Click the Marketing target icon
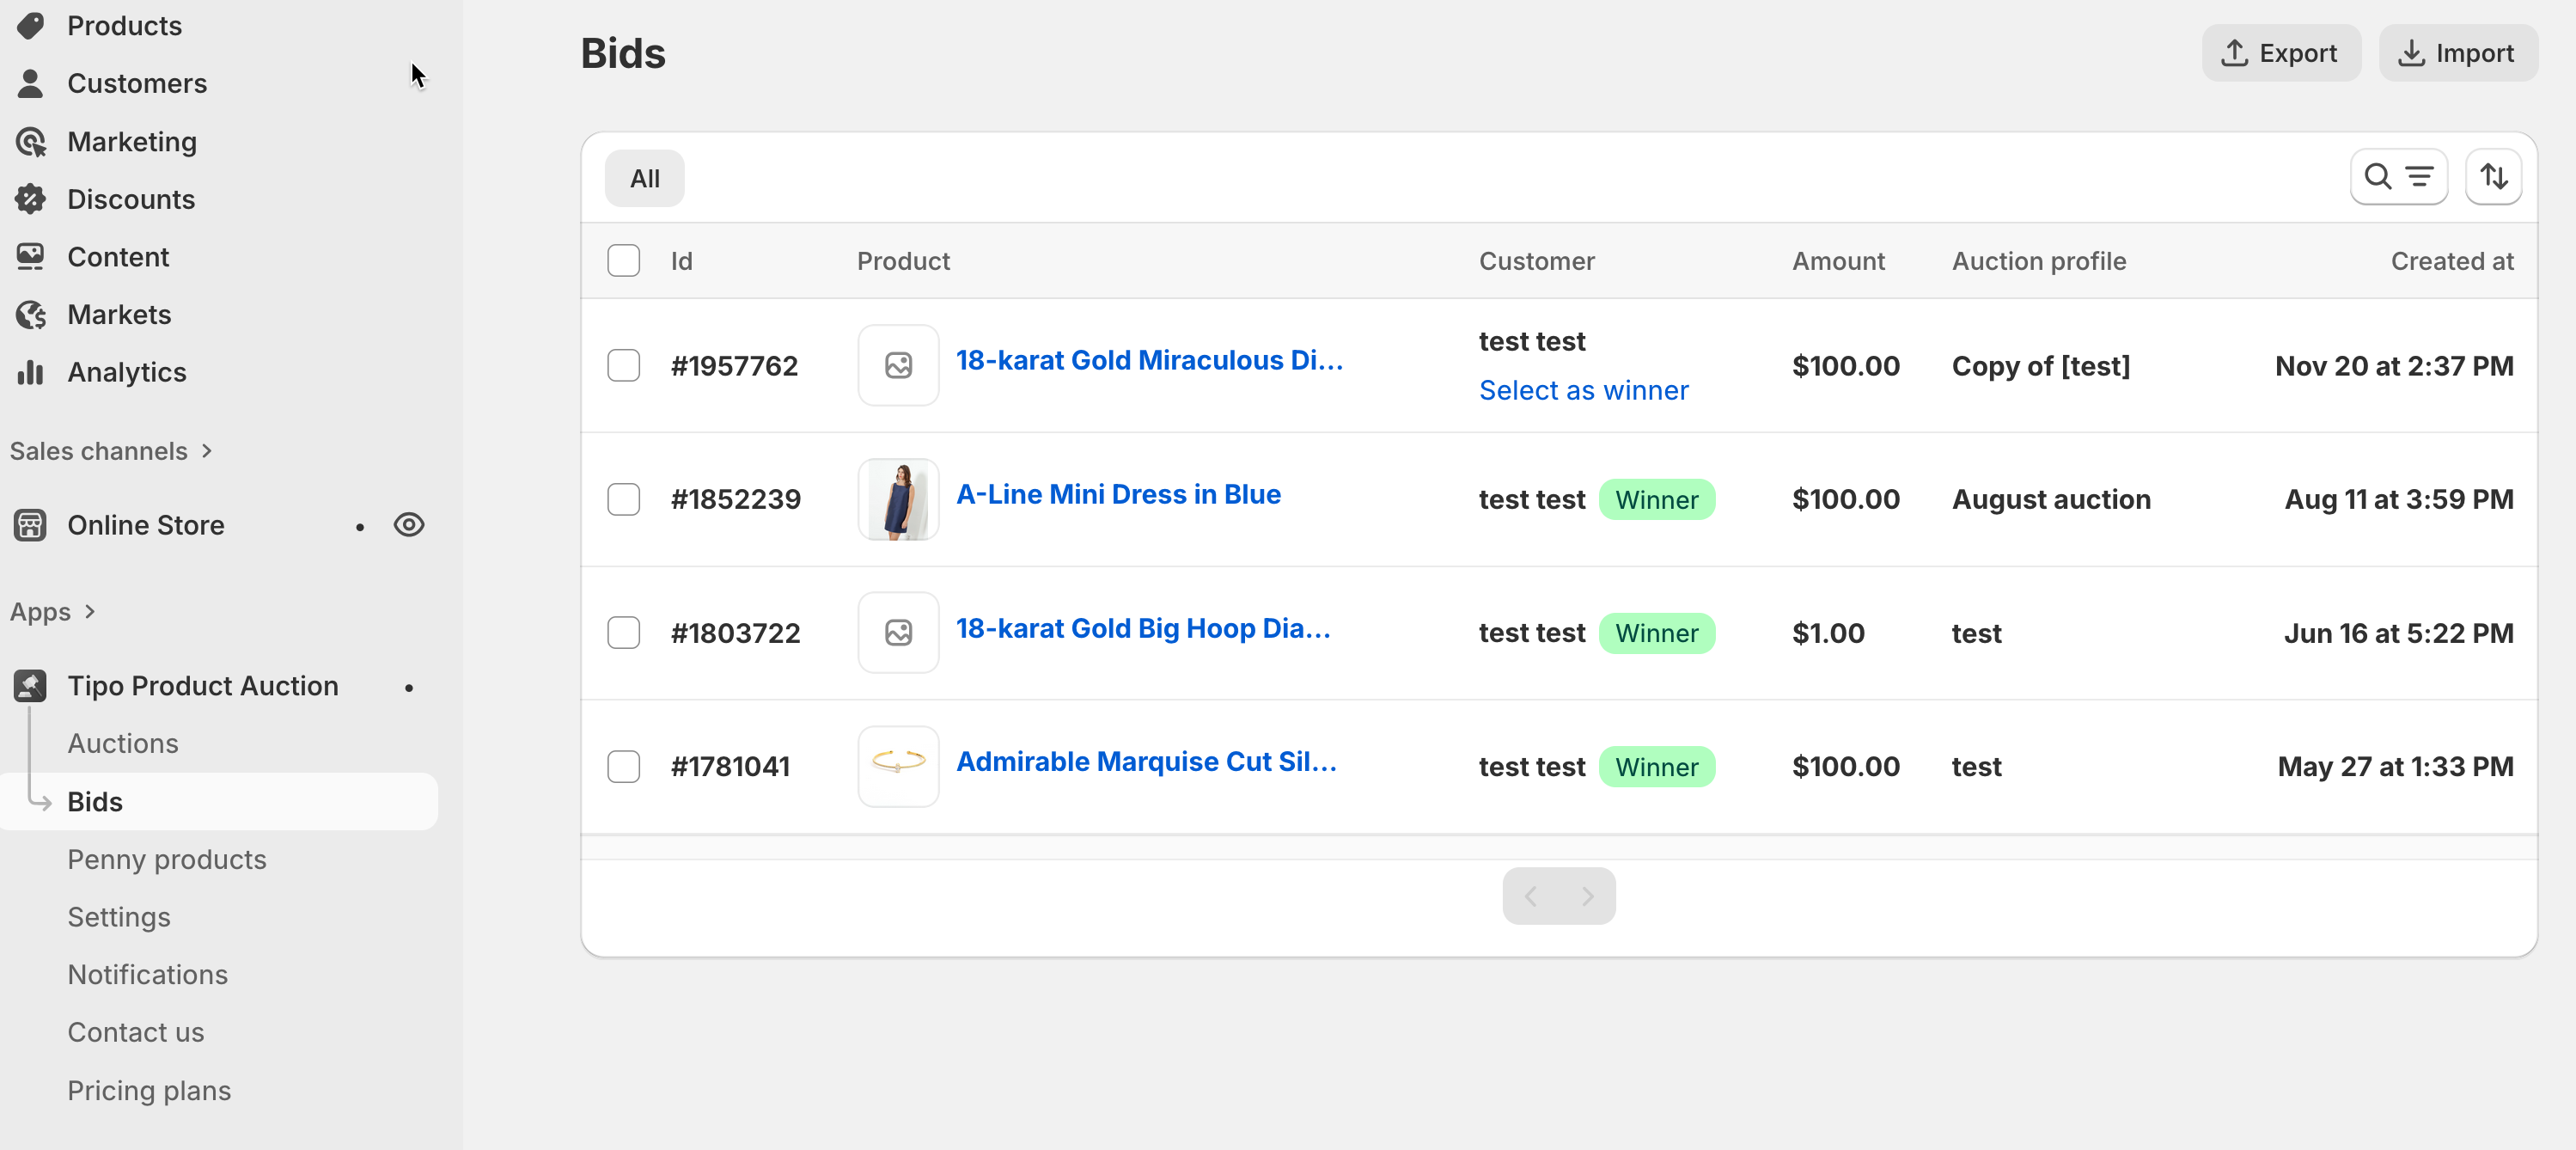Viewport: 2576px width, 1150px height. click(31, 142)
